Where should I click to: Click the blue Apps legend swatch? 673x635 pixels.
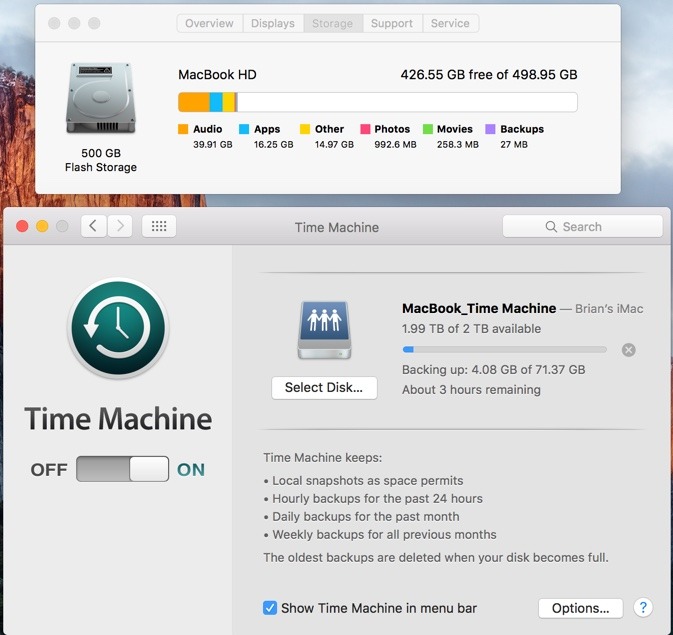click(244, 129)
